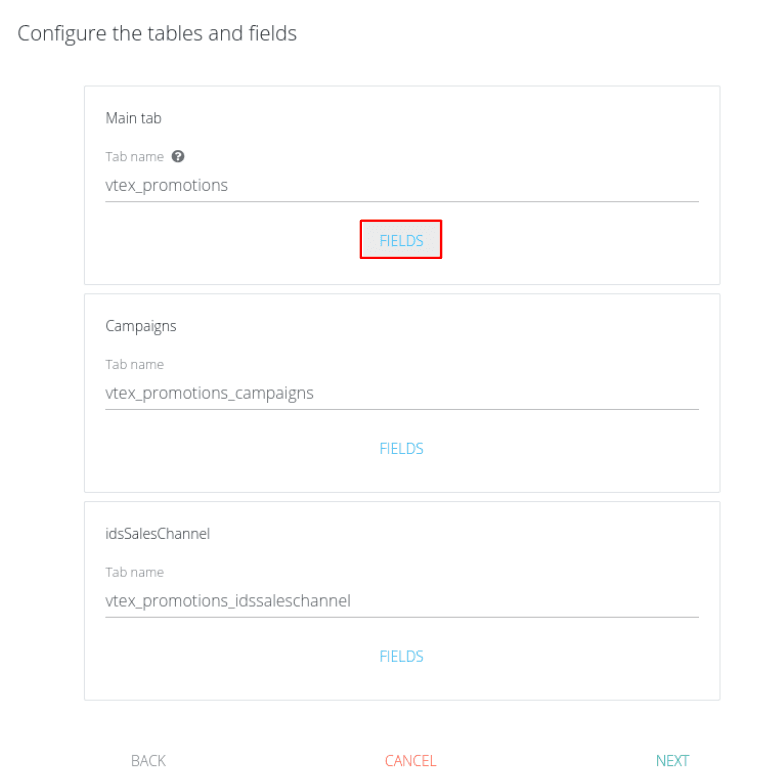Cancel the table configuration
777x779 pixels.
(x=410, y=761)
